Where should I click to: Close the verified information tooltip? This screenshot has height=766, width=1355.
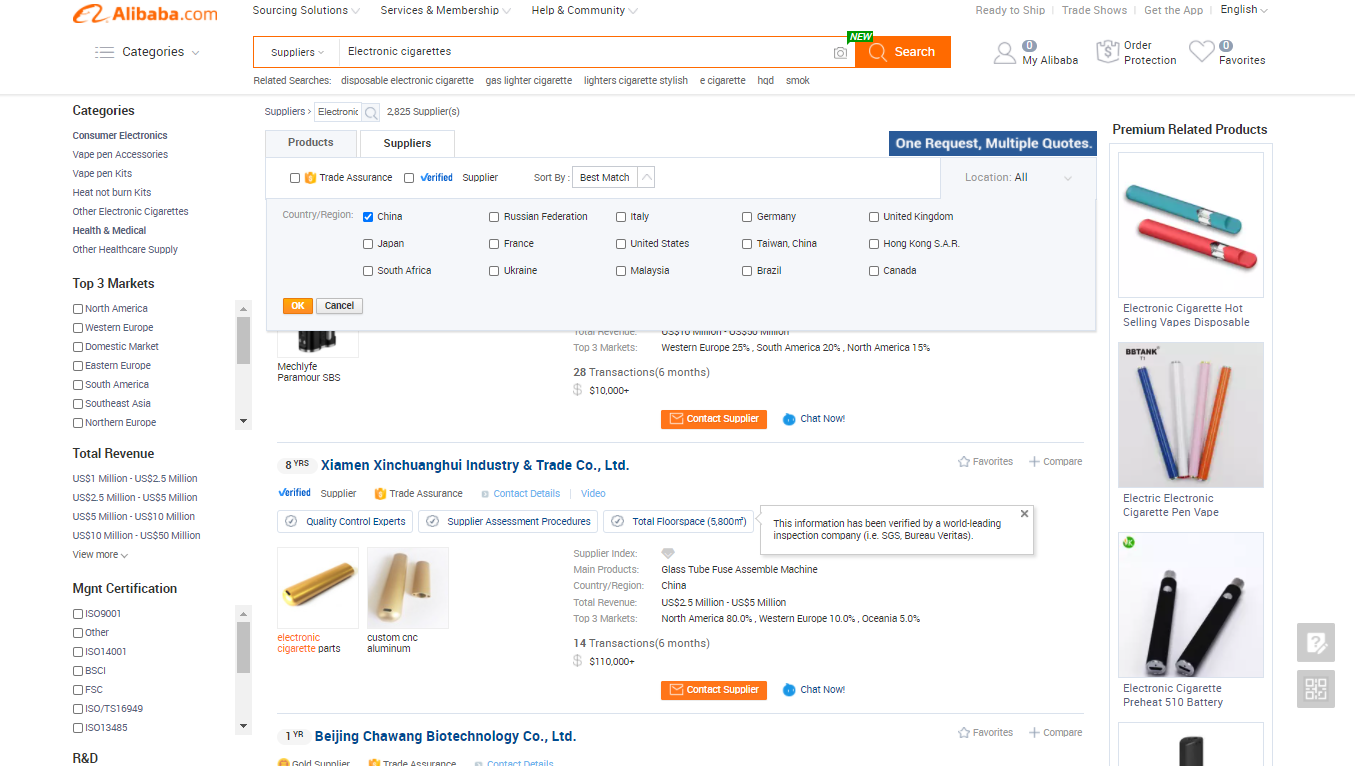coord(1024,514)
